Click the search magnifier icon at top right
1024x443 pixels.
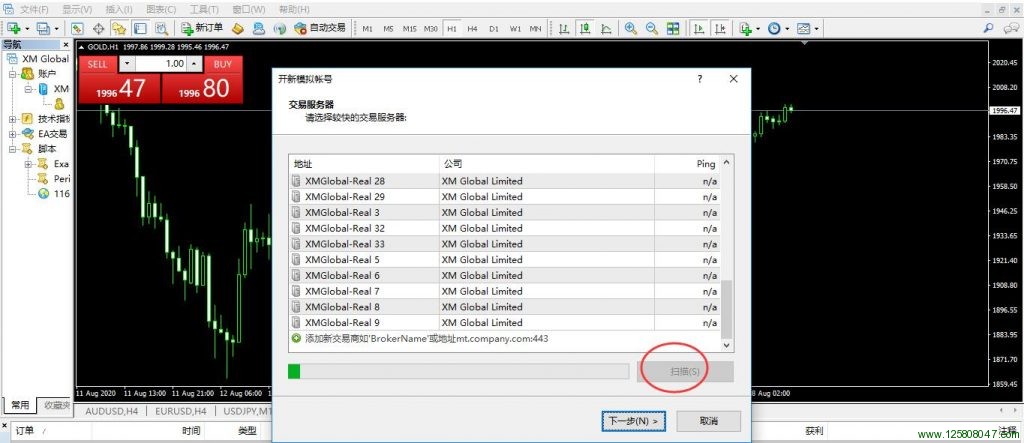click(x=988, y=28)
